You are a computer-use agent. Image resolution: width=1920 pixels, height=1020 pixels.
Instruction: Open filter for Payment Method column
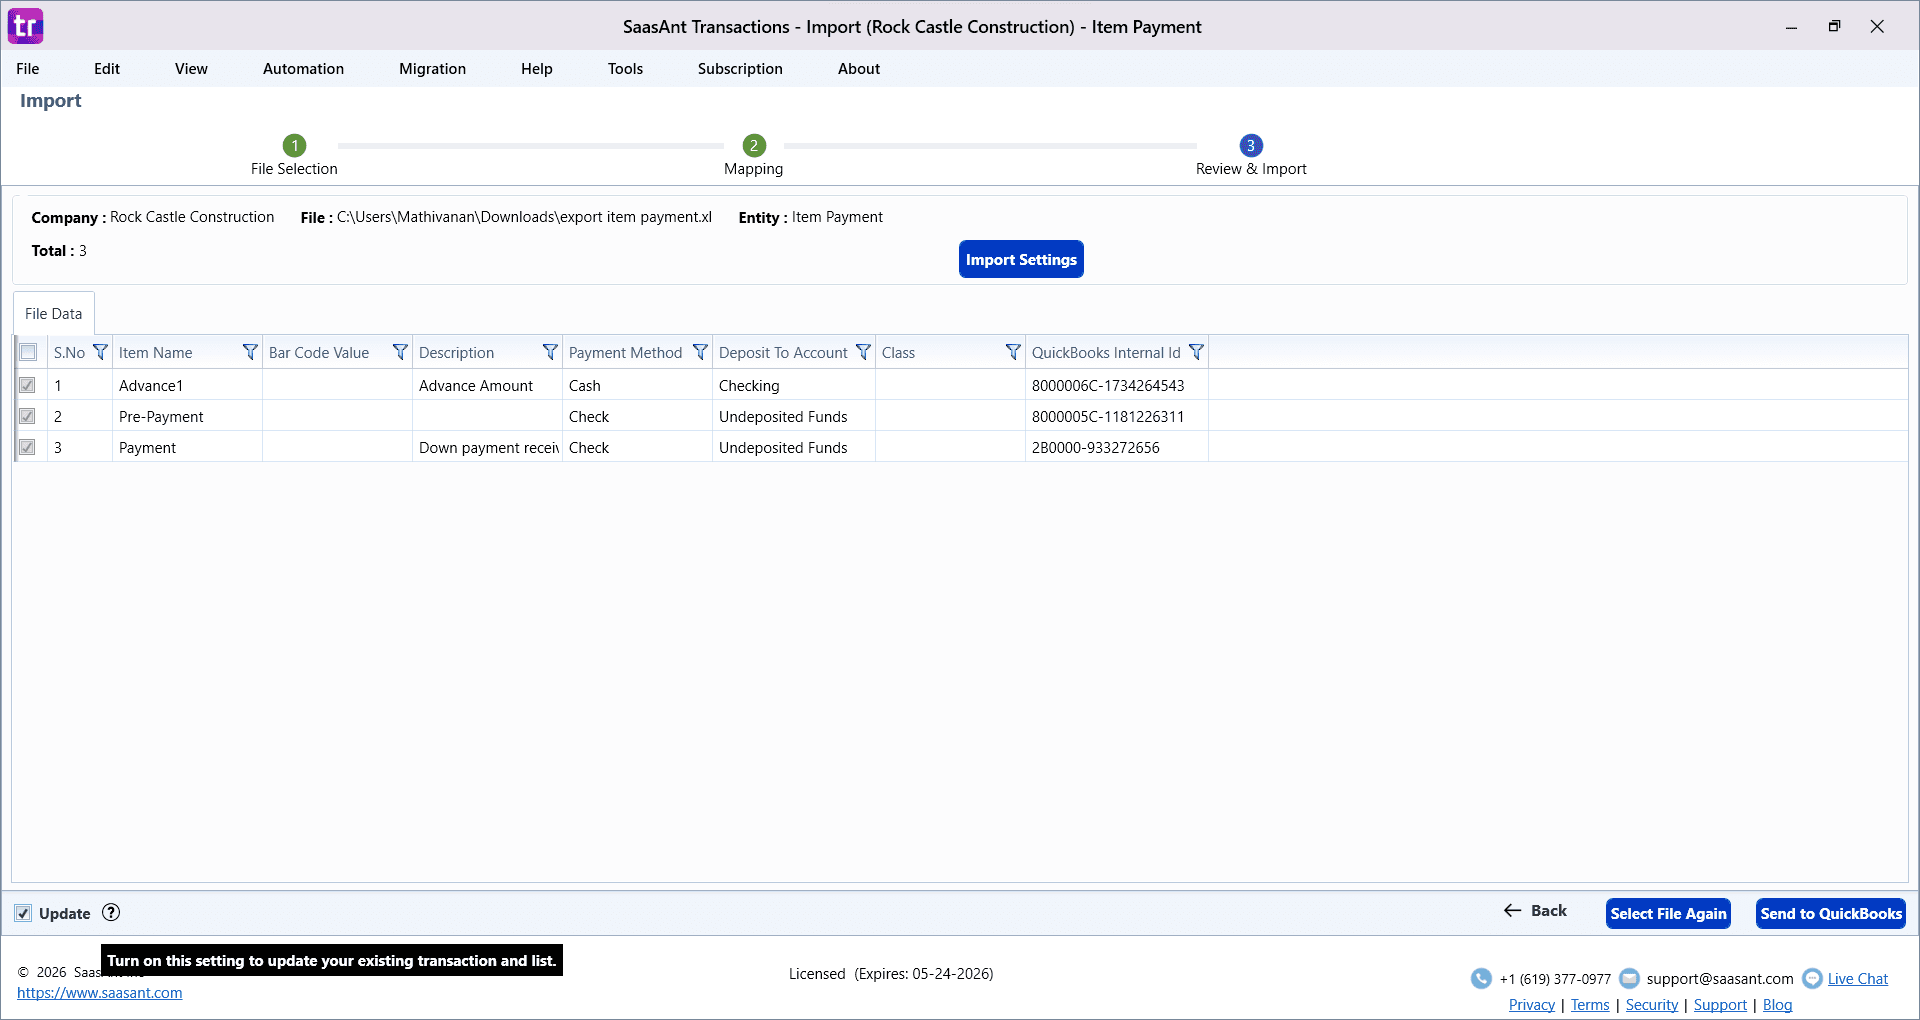tap(700, 352)
